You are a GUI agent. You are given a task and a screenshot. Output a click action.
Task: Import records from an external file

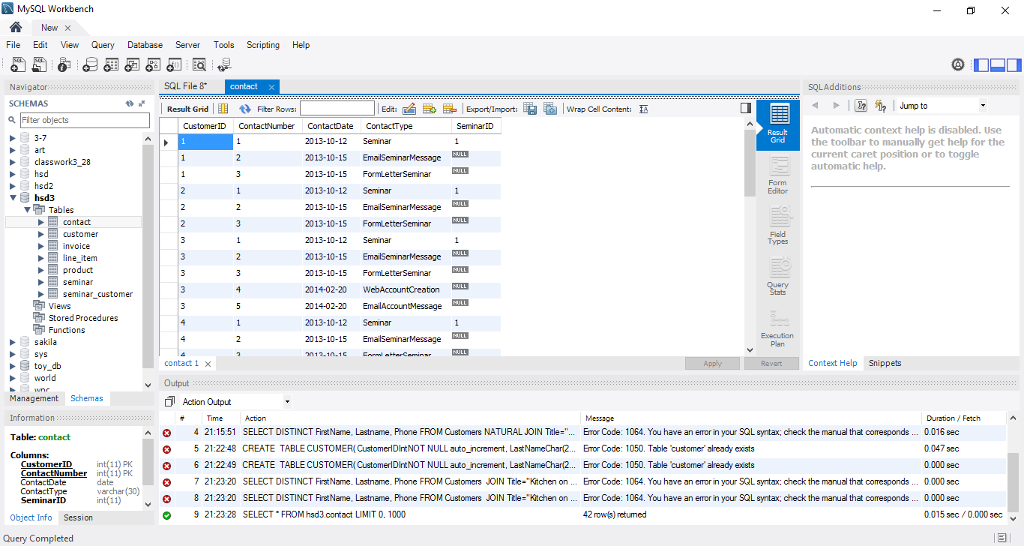(x=551, y=109)
